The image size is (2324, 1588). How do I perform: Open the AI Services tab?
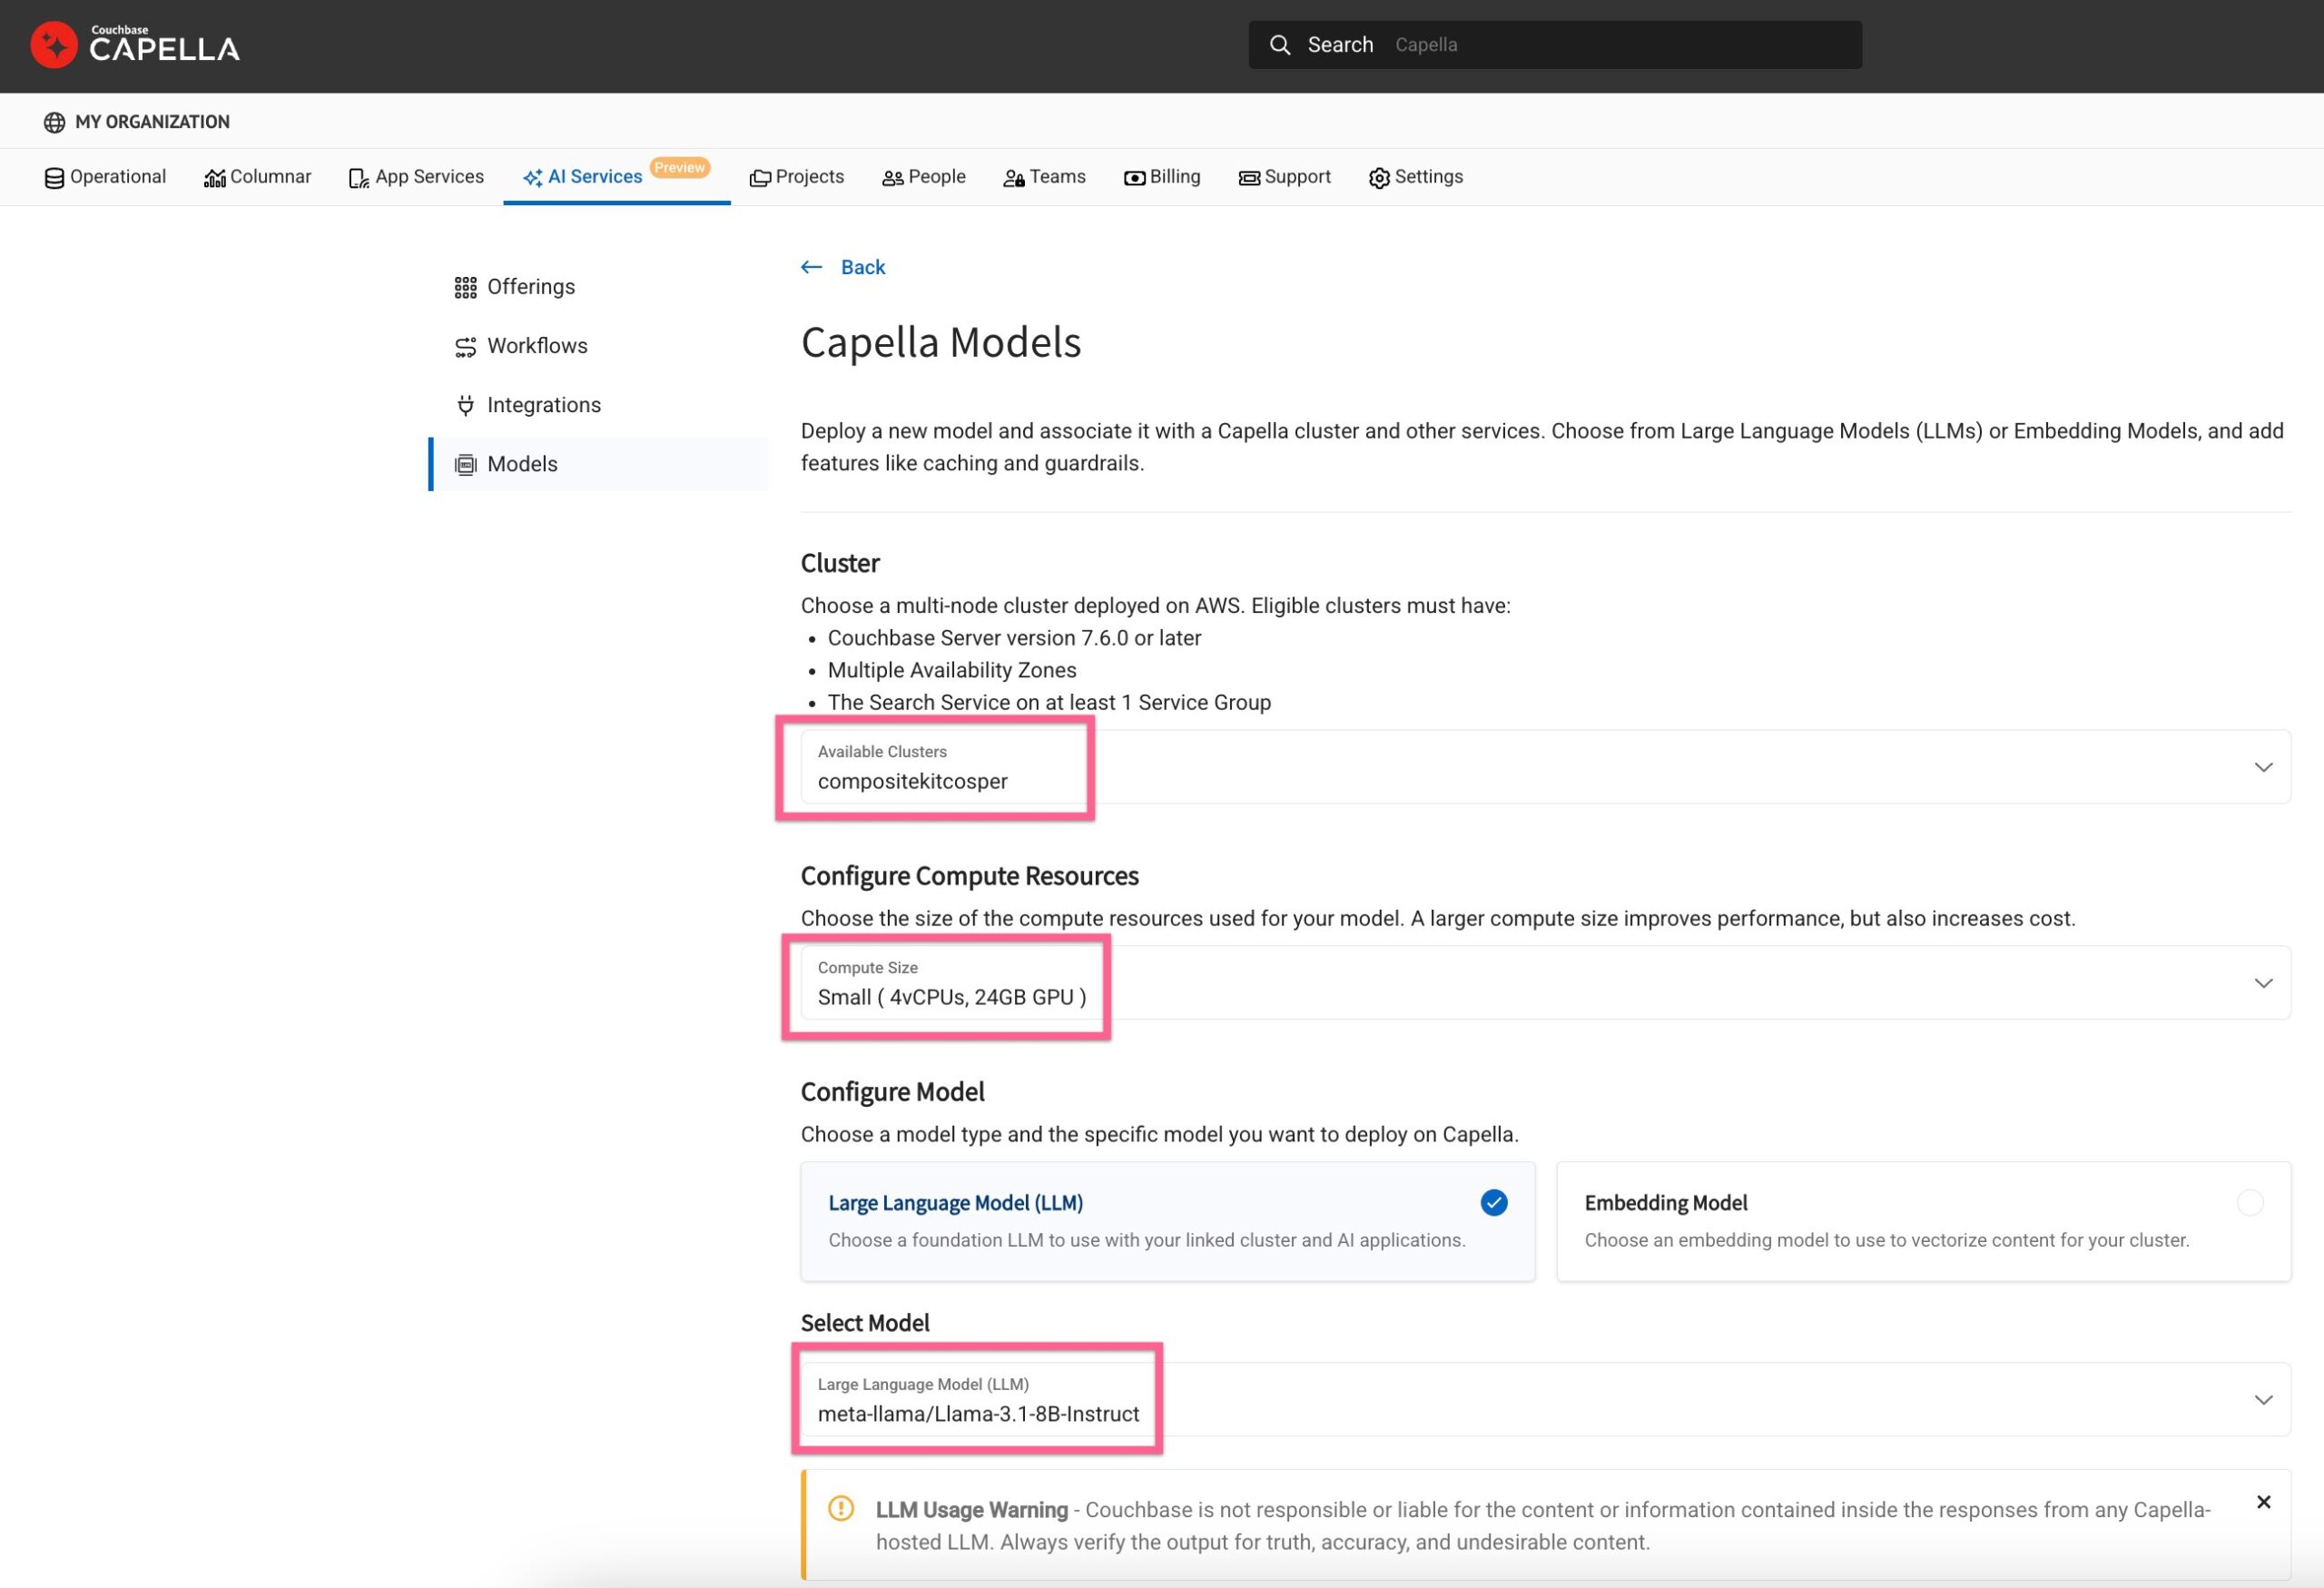(x=616, y=177)
